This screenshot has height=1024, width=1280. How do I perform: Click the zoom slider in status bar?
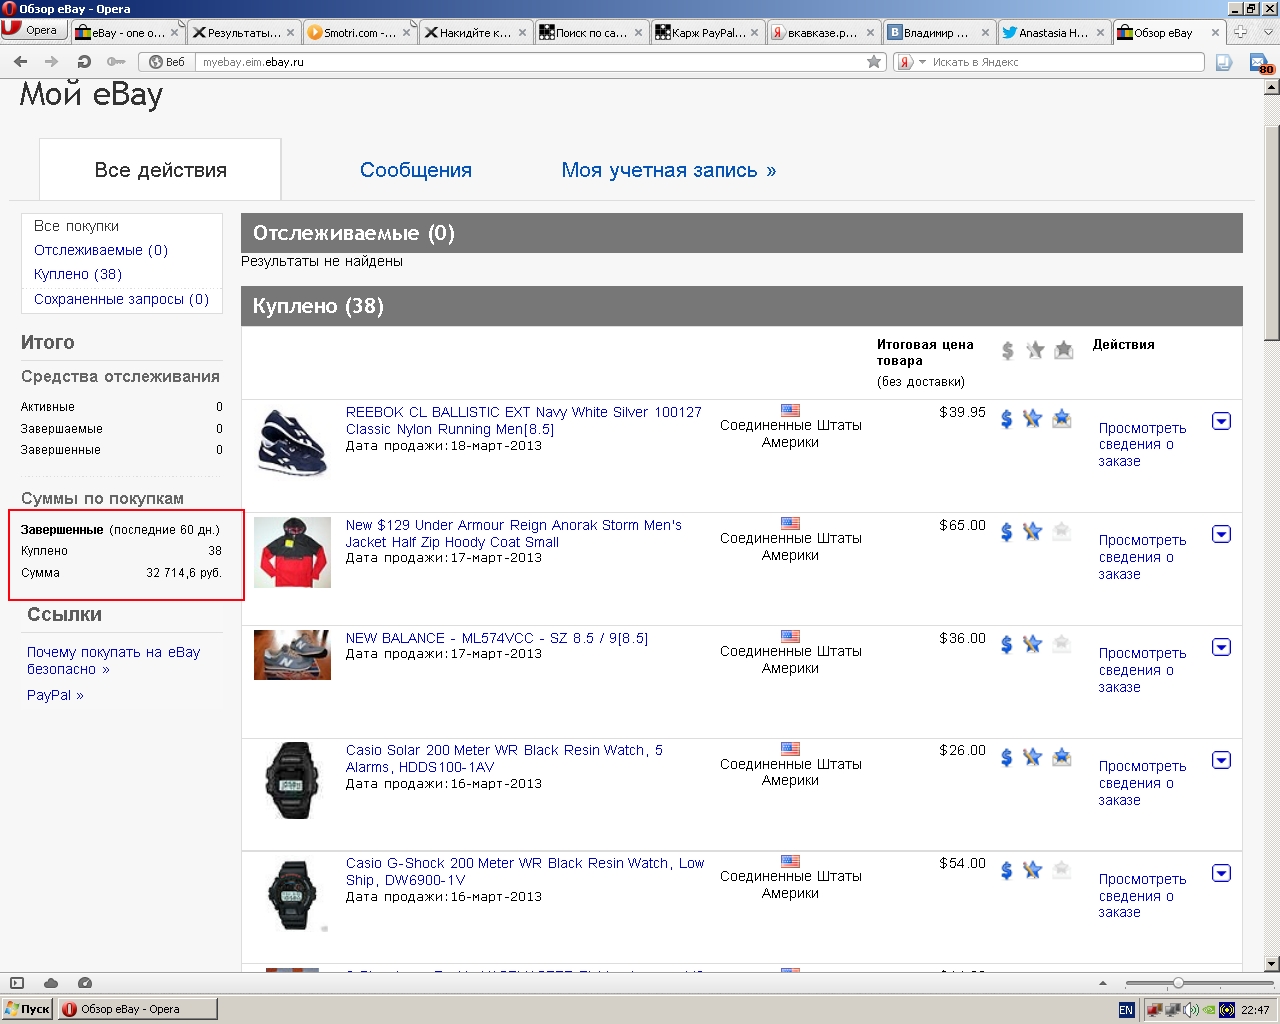pos(1178,983)
